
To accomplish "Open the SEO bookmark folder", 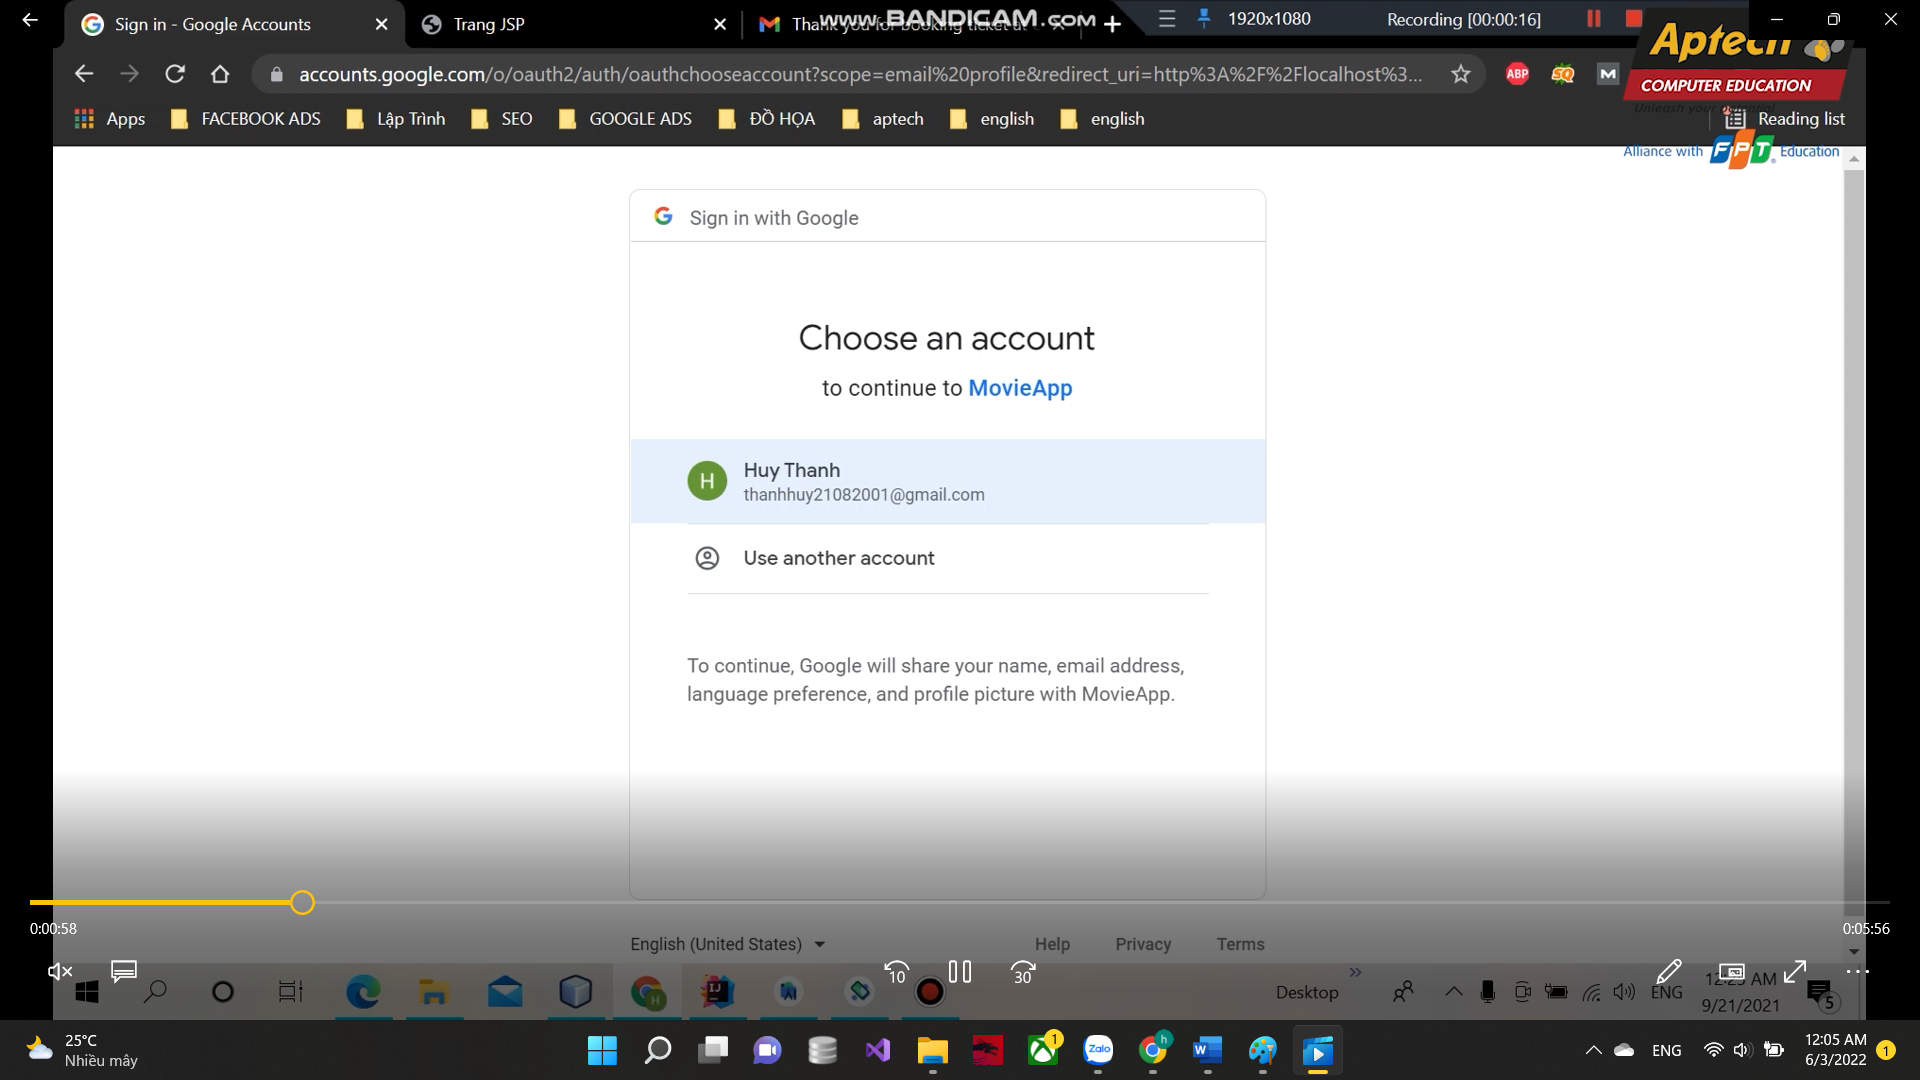I will 502,119.
